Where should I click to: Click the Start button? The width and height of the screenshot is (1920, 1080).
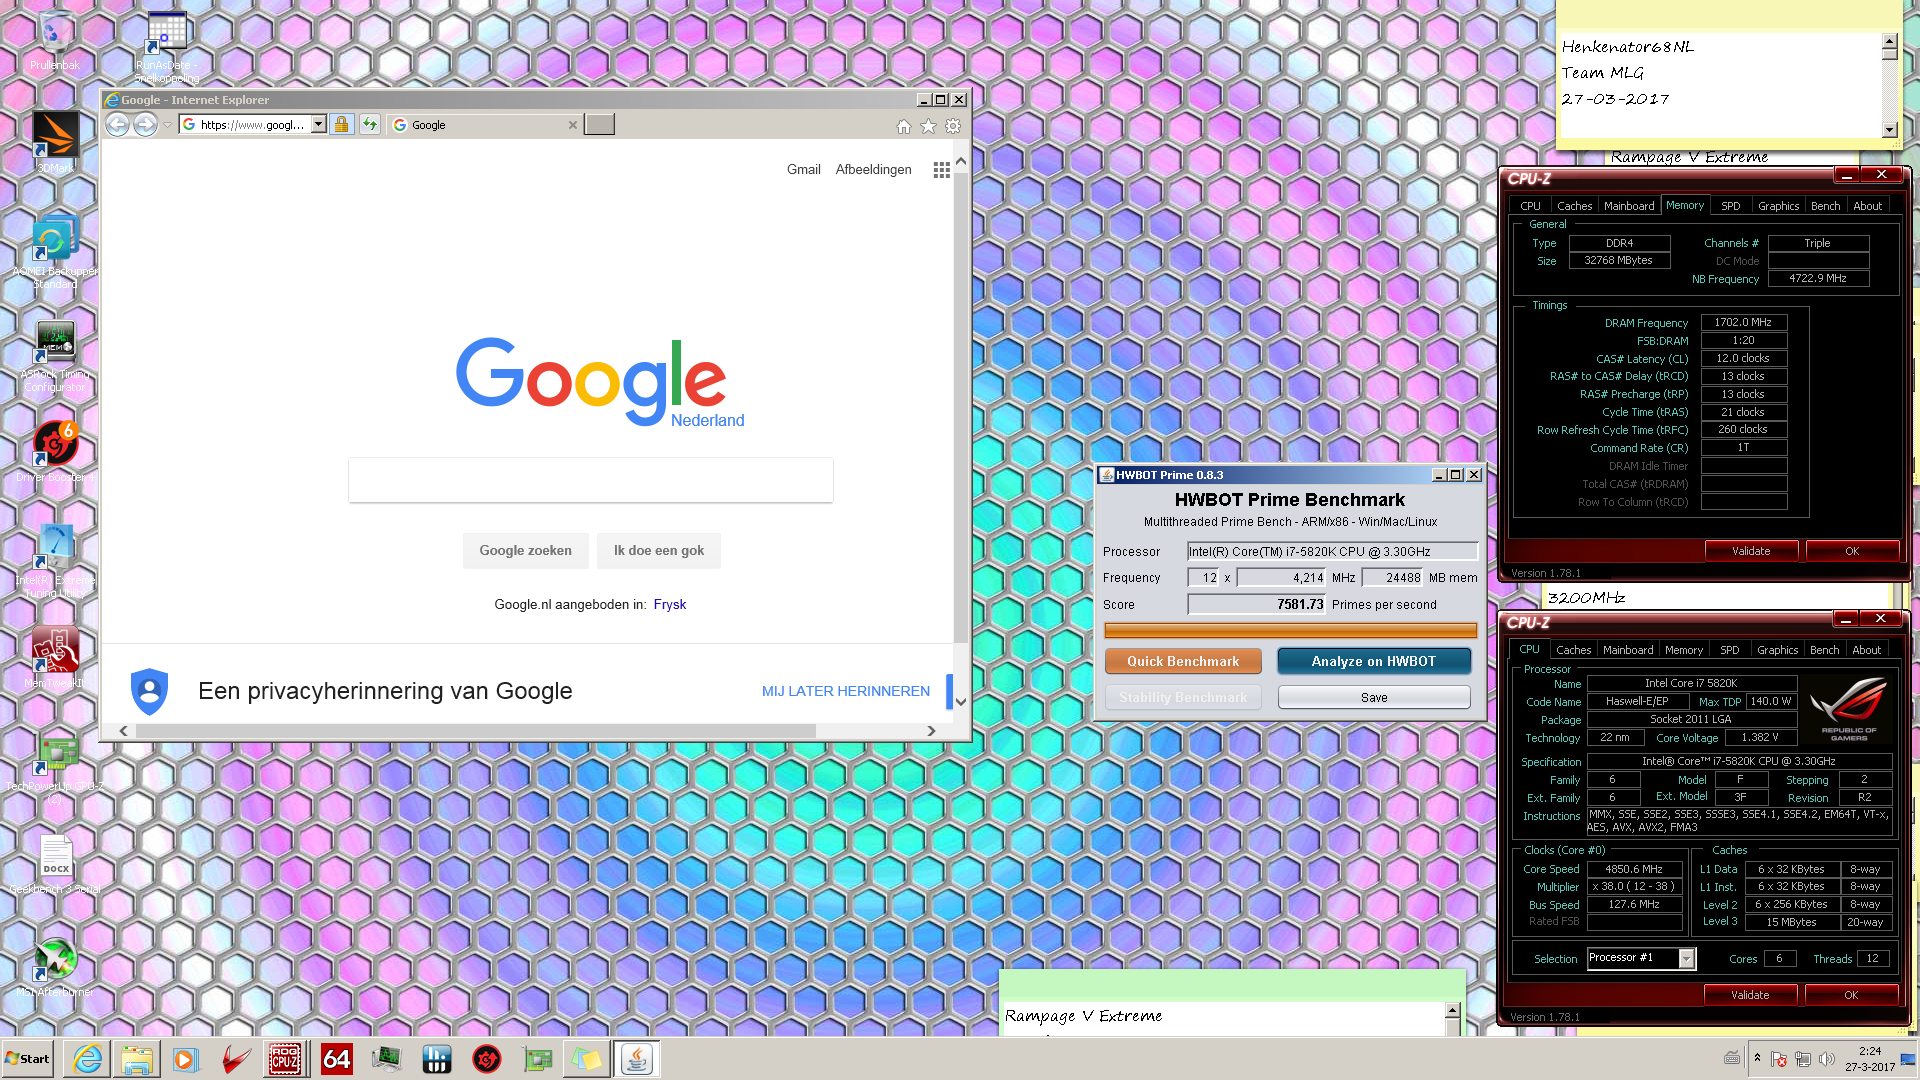(x=28, y=1059)
